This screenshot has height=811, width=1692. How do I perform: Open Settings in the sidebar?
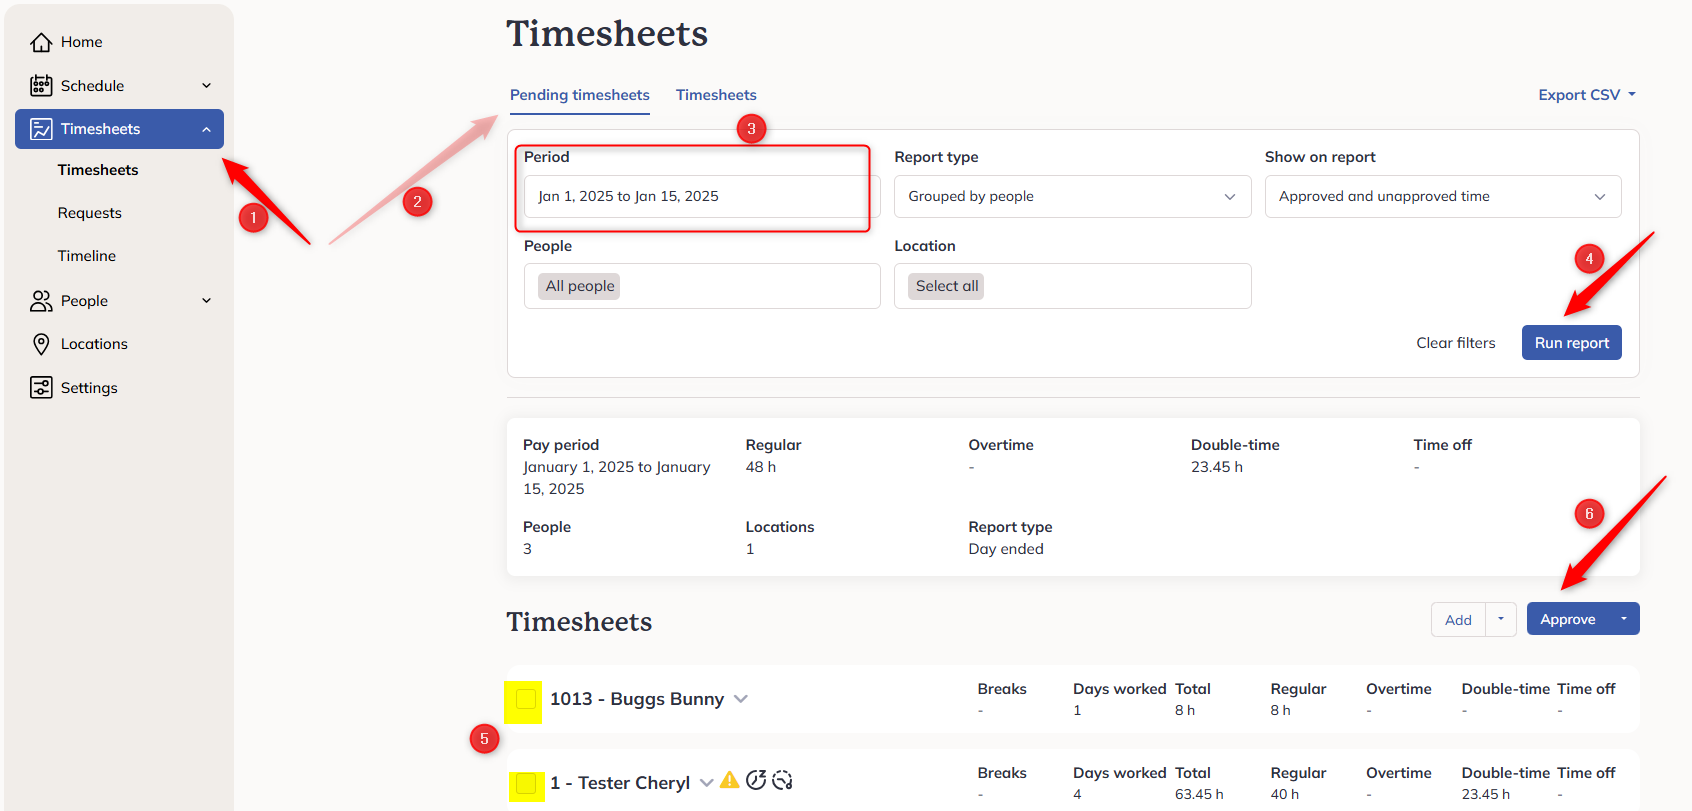89,388
